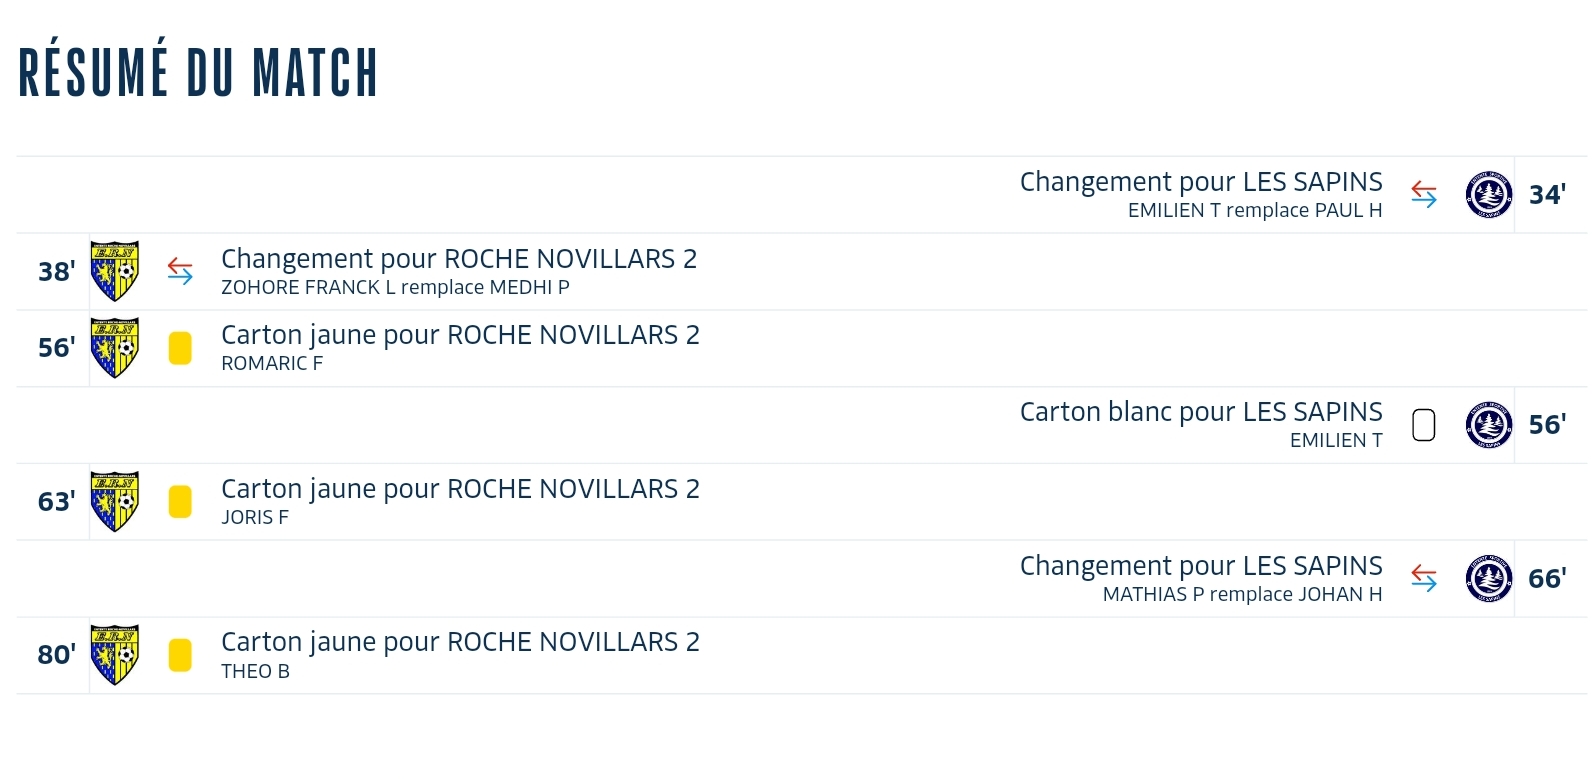Click the Les Sapins crest at 34'
Image resolution: width=1596 pixels, height=779 pixels.
[x=1488, y=195]
